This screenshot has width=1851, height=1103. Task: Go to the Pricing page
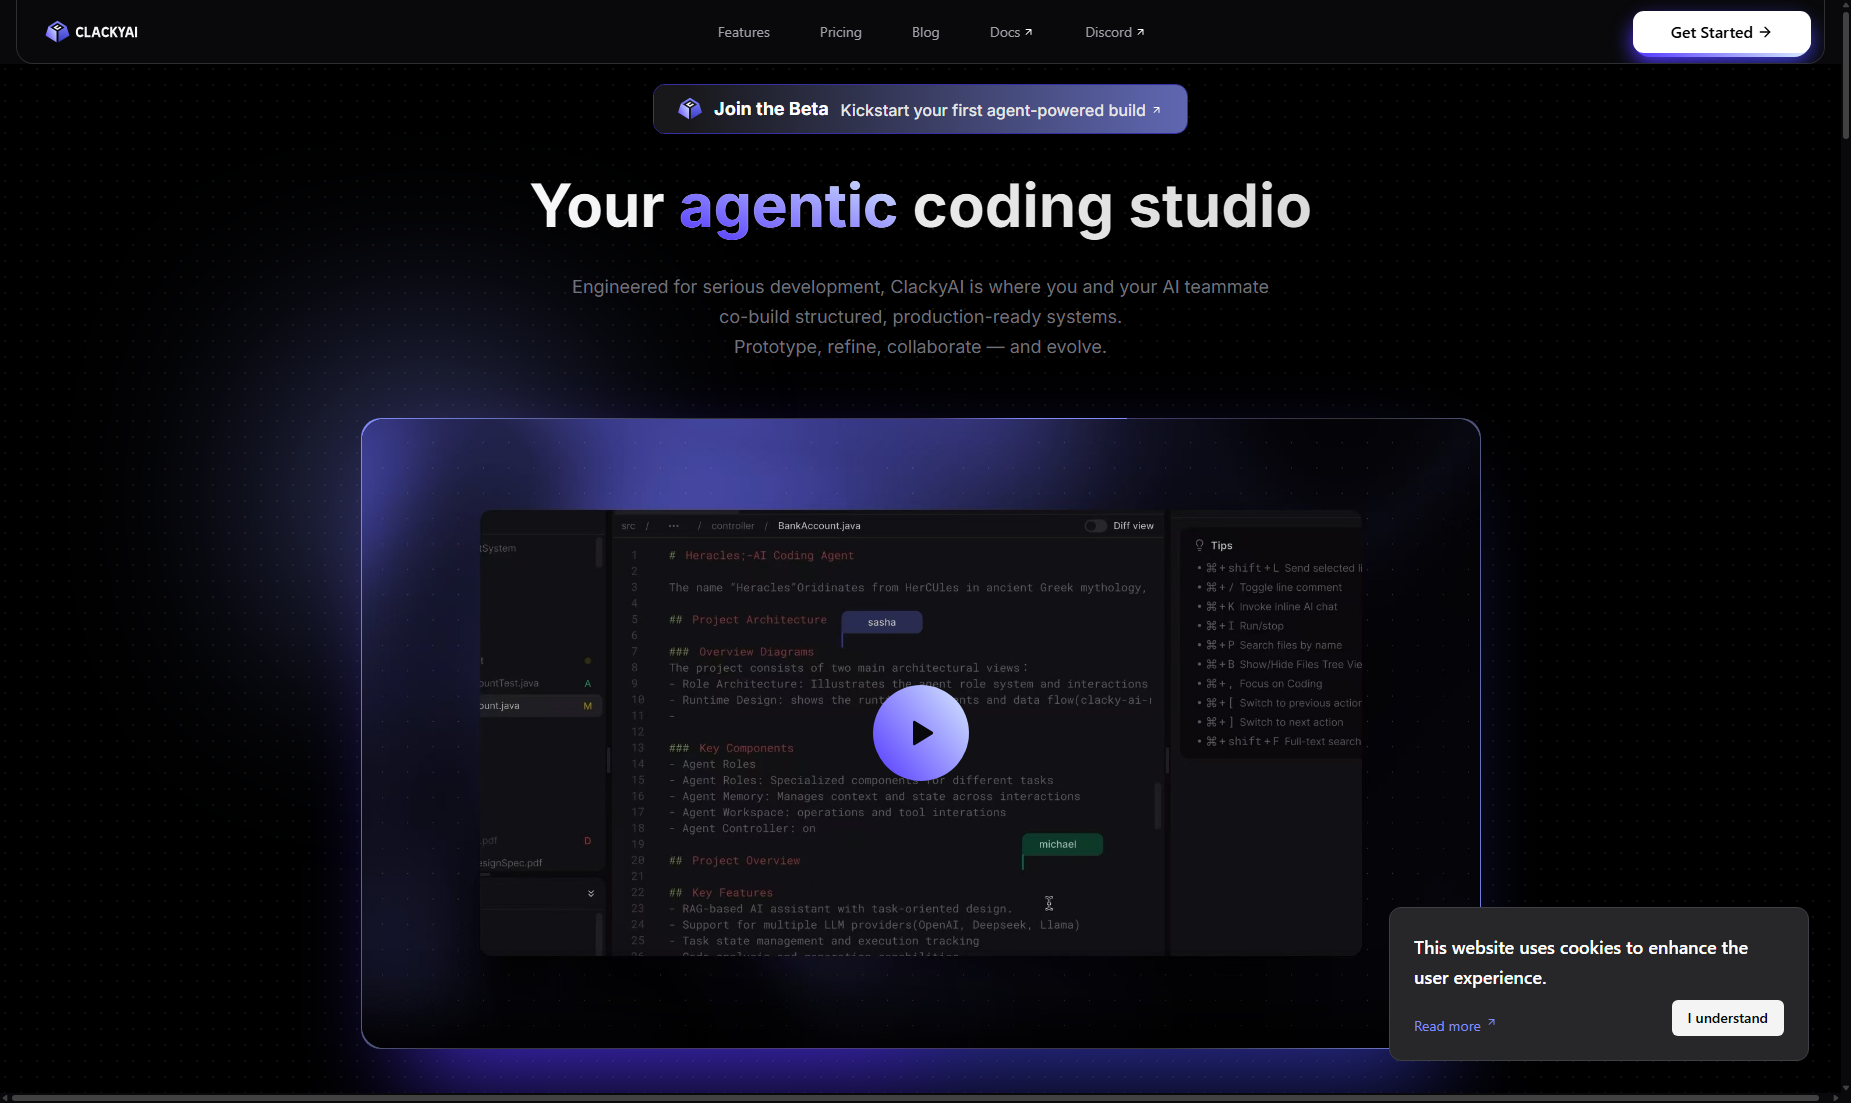[840, 32]
